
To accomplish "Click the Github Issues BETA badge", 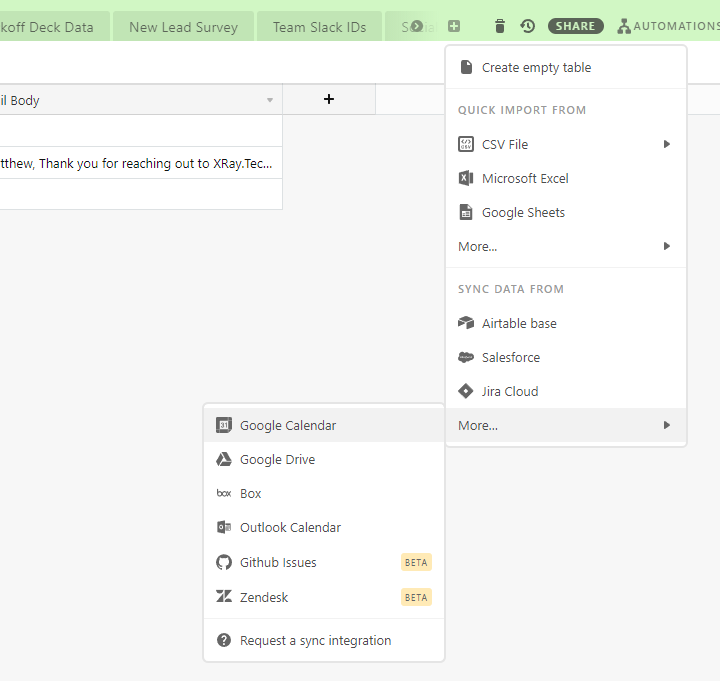I will 416,562.
